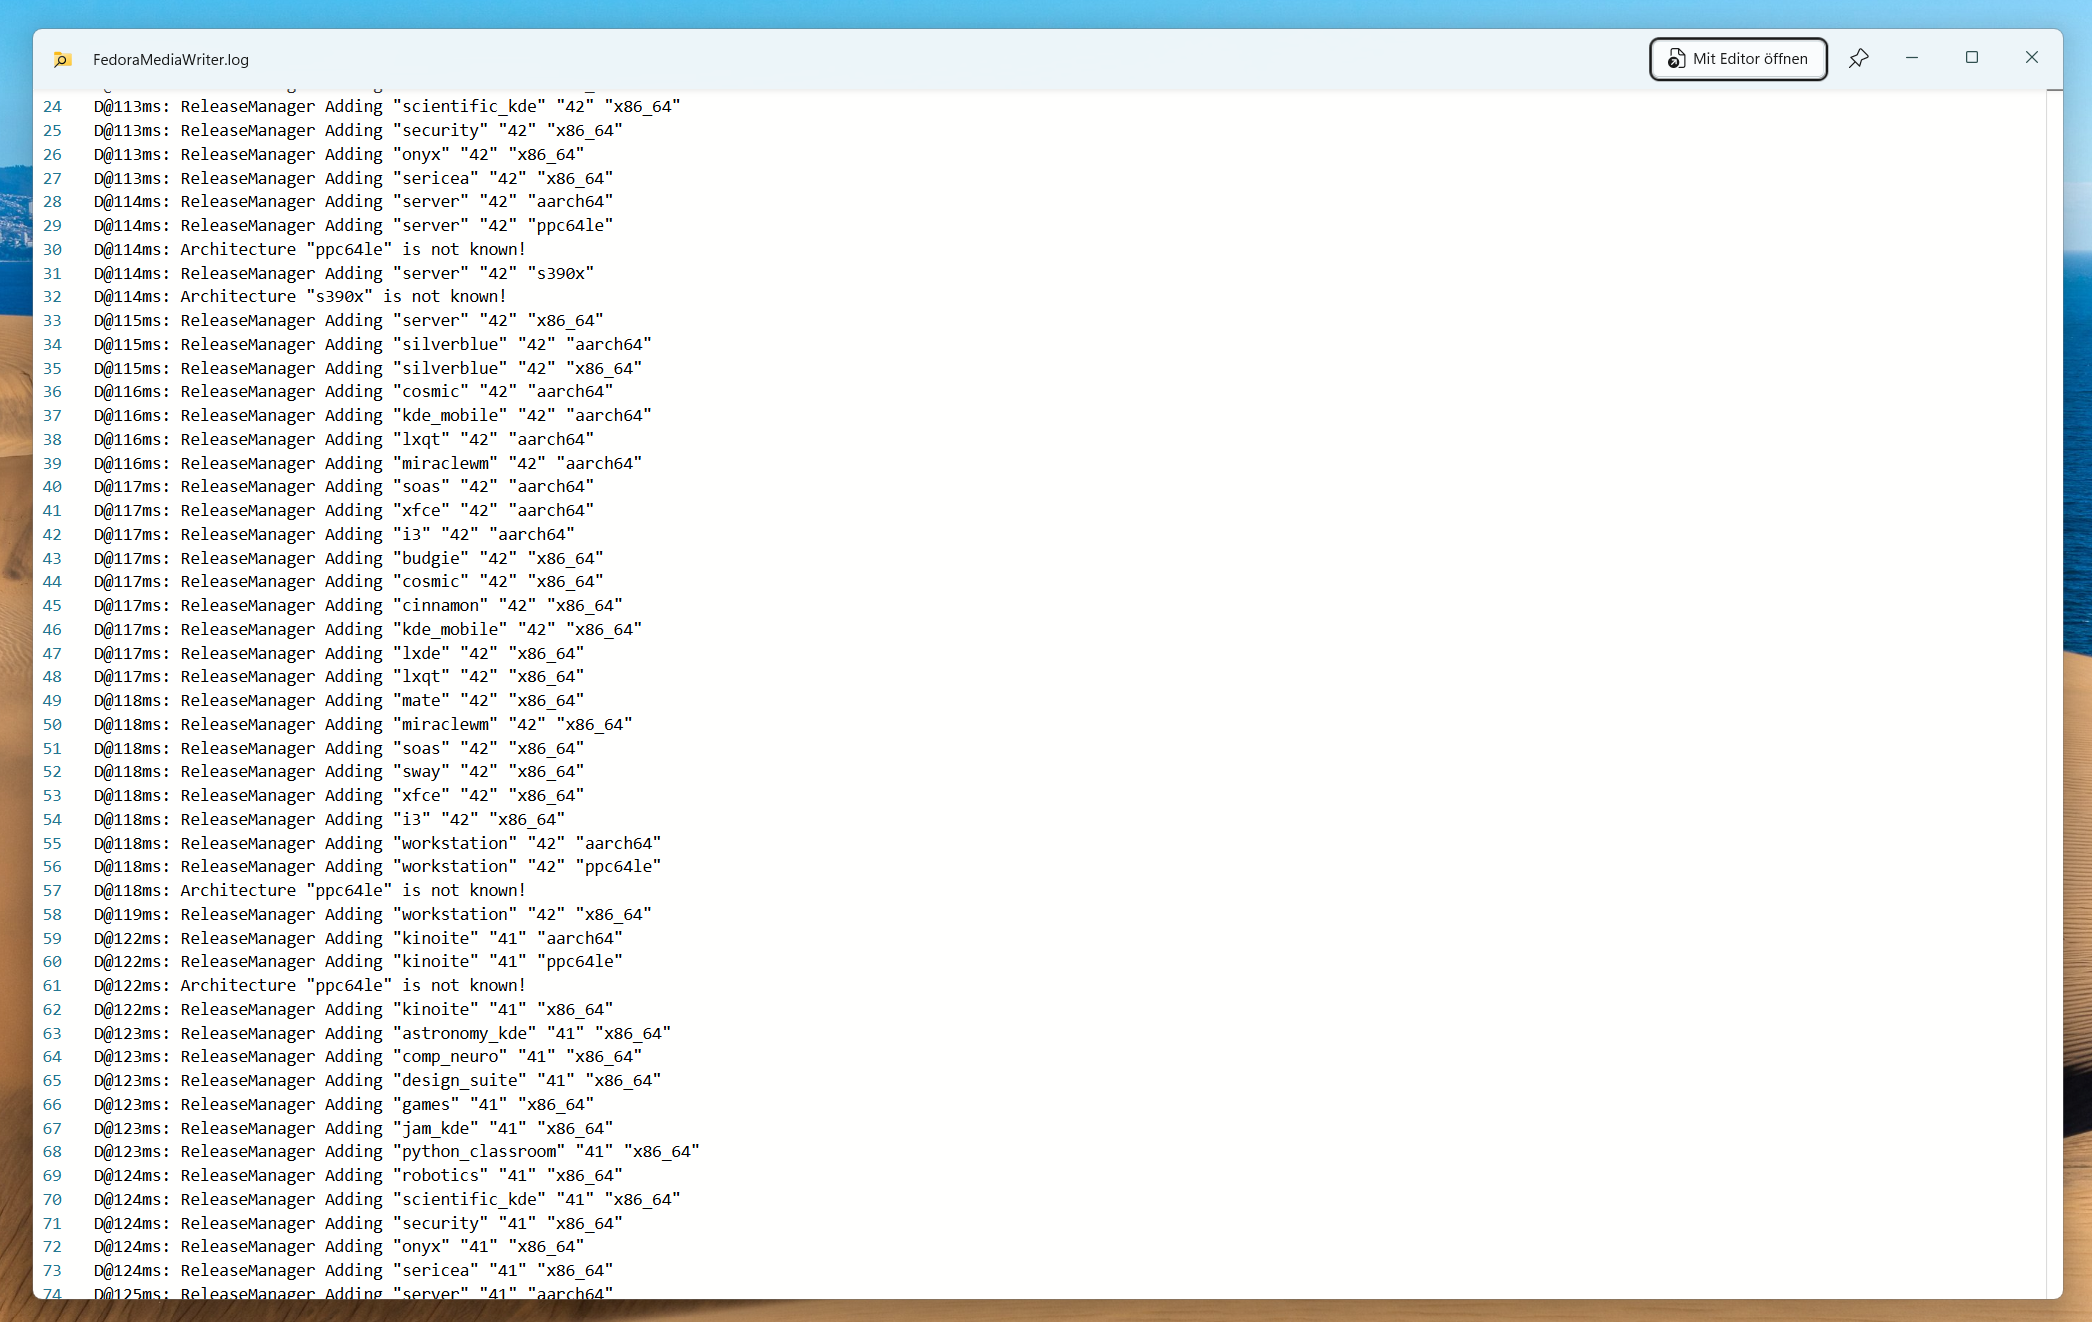Click line 33 adding "server" "42" "x86_64"
Screen dimensions: 2092x1322
(x=349, y=321)
